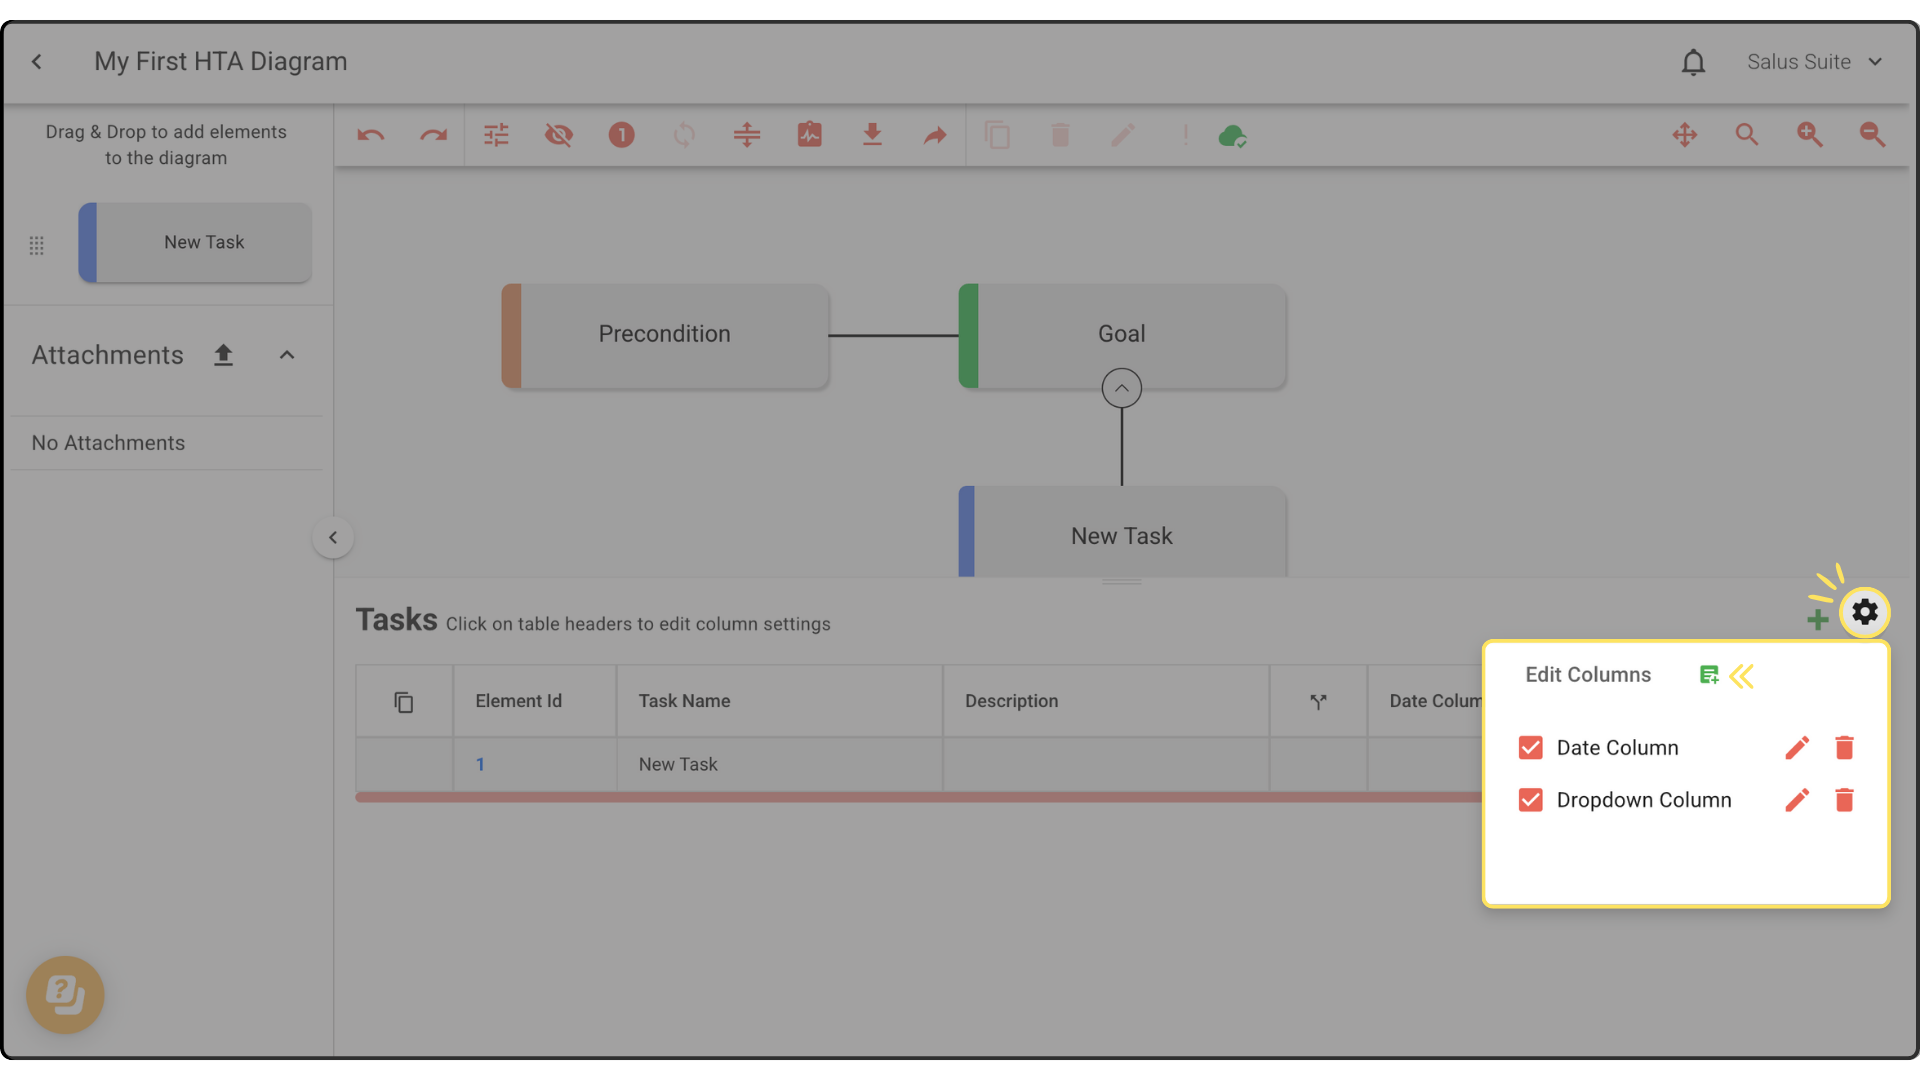This screenshot has height=1080, width=1920.
Task: Collapse children under the Goal node
Action: point(1121,388)
